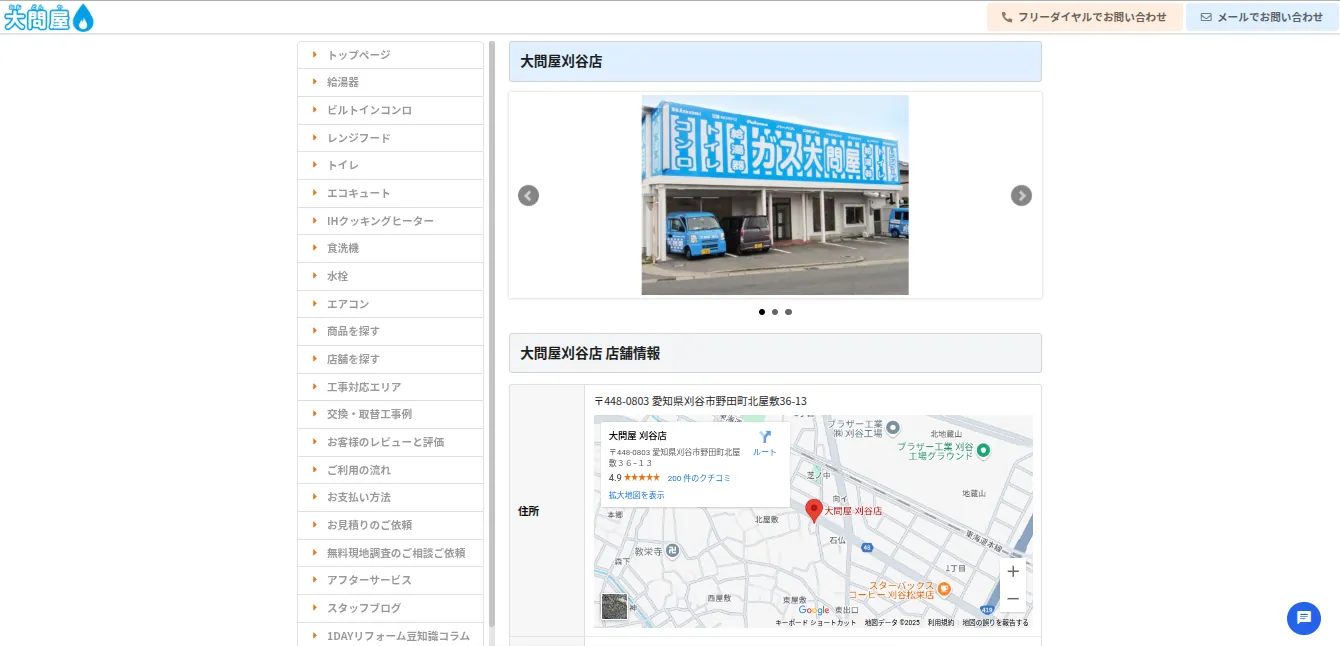Go to 食洗機 menu item
Viewport: 1340px width, 646px height.
(390, 248)
